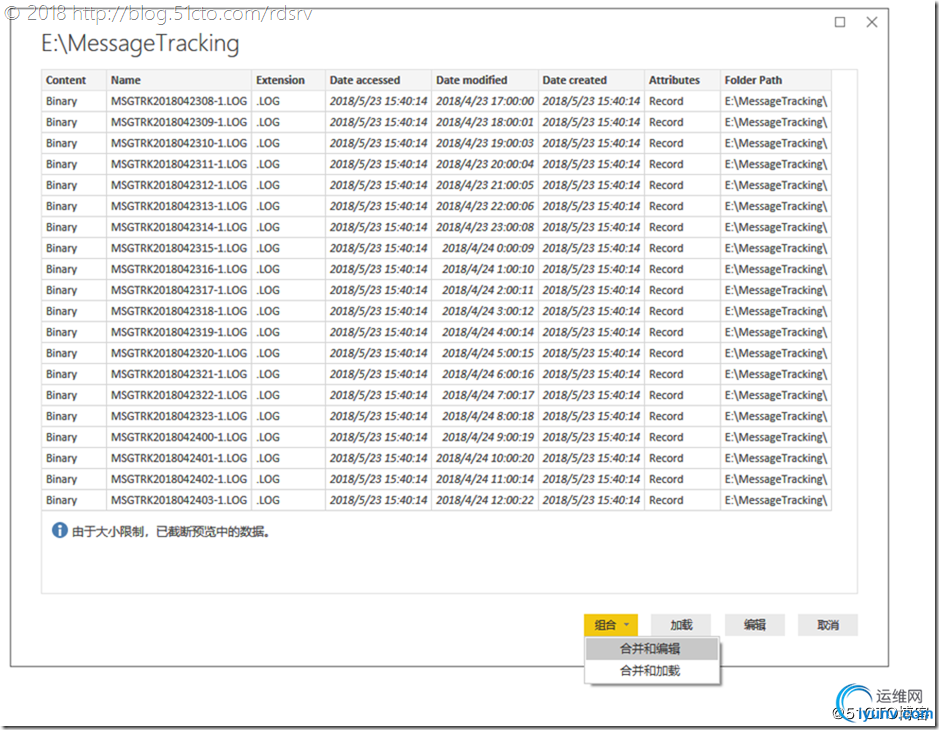This screenshot has height=730, width=939.
Task: Select file name MSGTRK2018042319-1.LOG
Action: point(178,332)
